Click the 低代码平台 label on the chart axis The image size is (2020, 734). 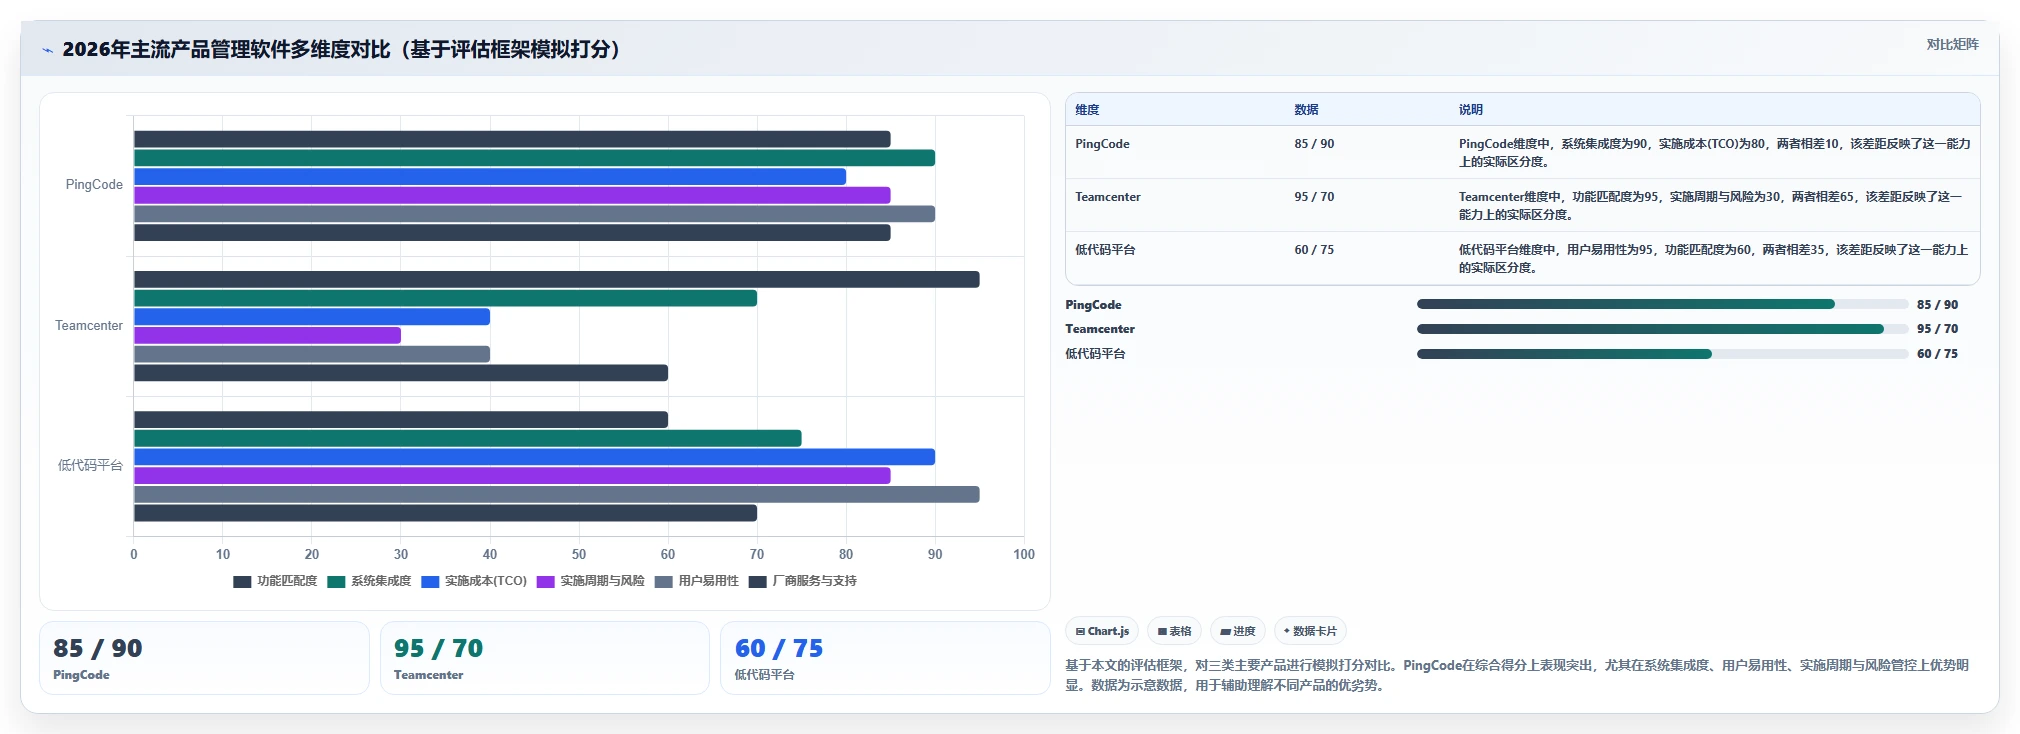(x=90, y=466)
